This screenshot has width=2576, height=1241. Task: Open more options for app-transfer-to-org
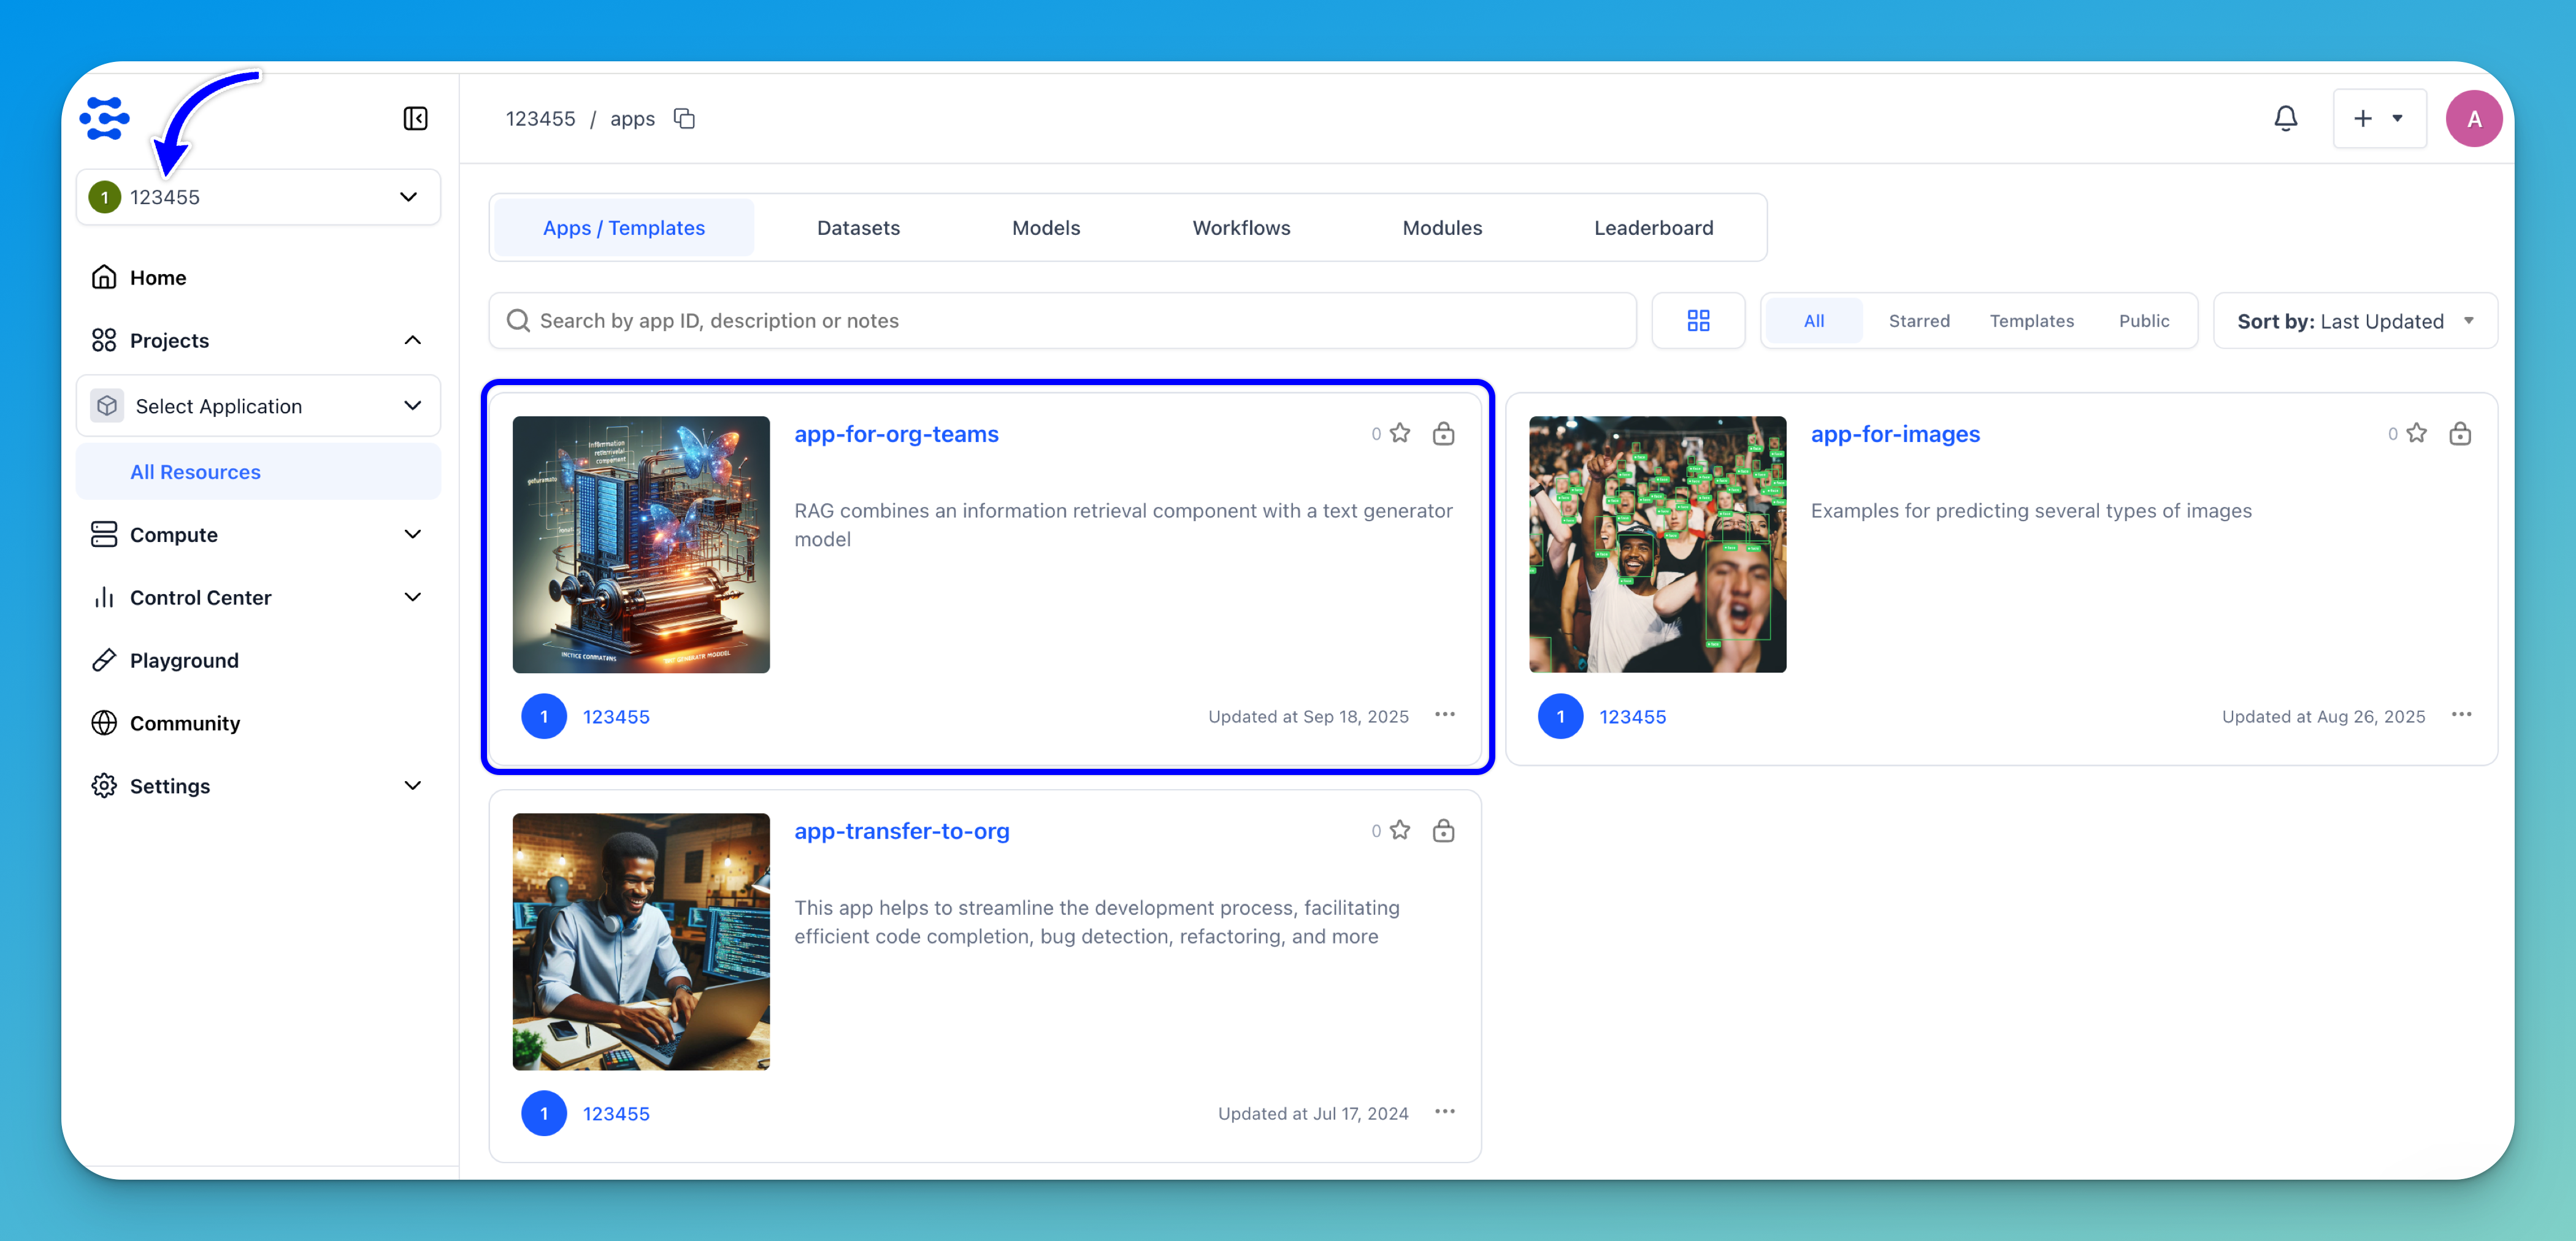[1445, 1112]
